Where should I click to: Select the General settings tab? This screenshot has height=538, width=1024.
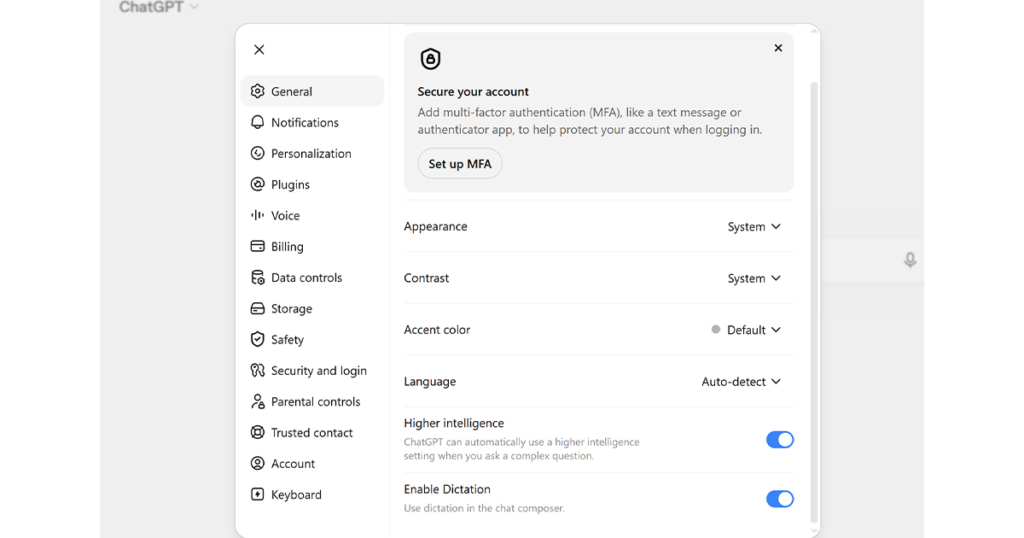click(312, 91)
